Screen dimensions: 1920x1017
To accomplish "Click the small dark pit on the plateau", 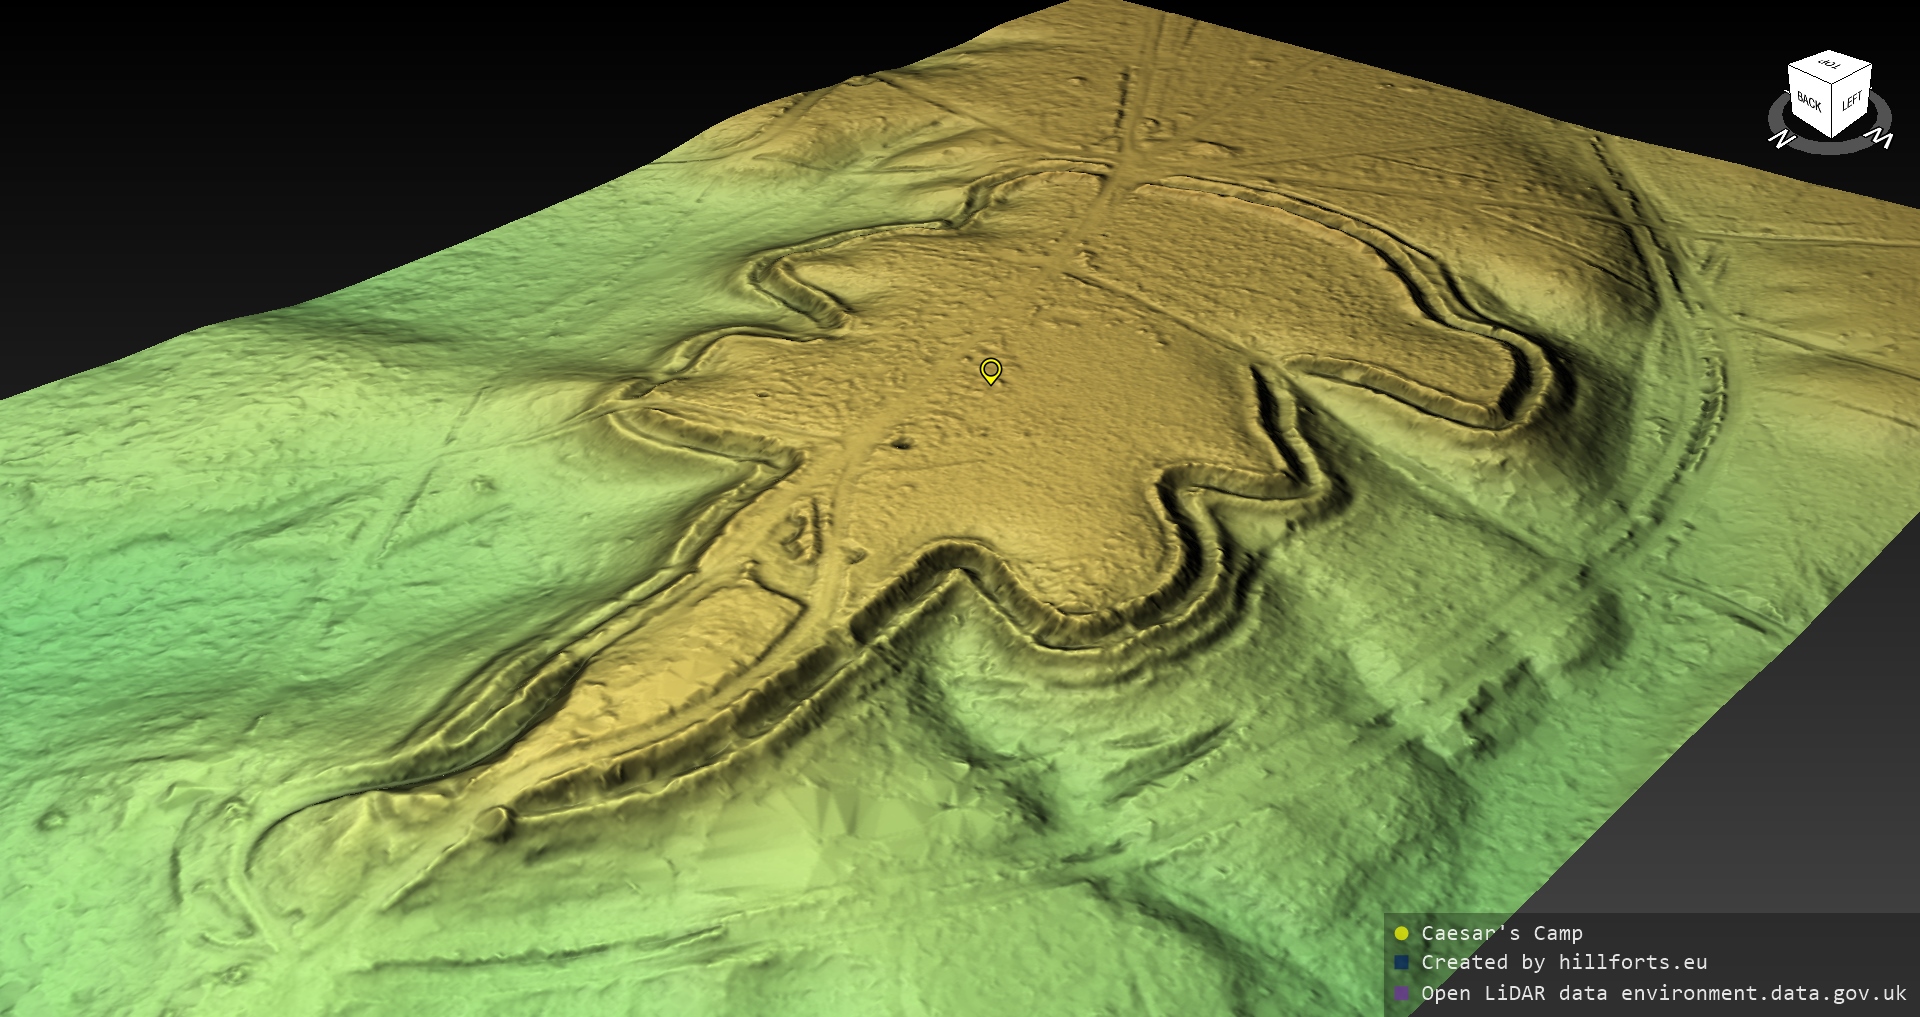I will coord(902,443).
